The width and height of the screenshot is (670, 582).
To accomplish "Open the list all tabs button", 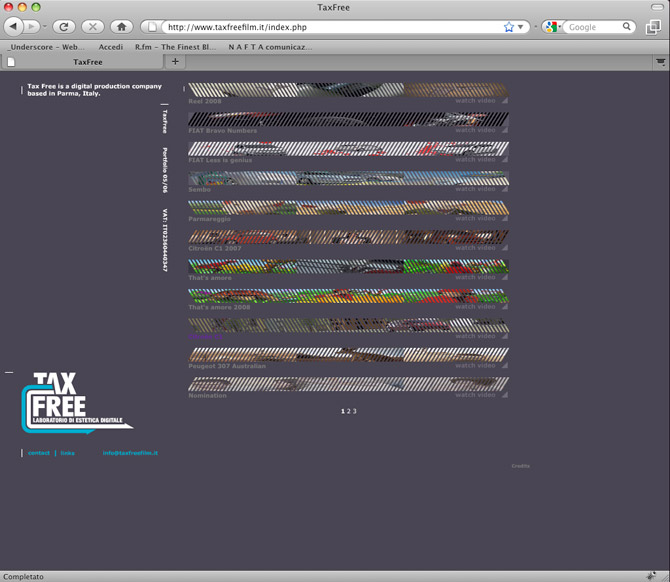I will pyautogui.click(x=661, y=62).
